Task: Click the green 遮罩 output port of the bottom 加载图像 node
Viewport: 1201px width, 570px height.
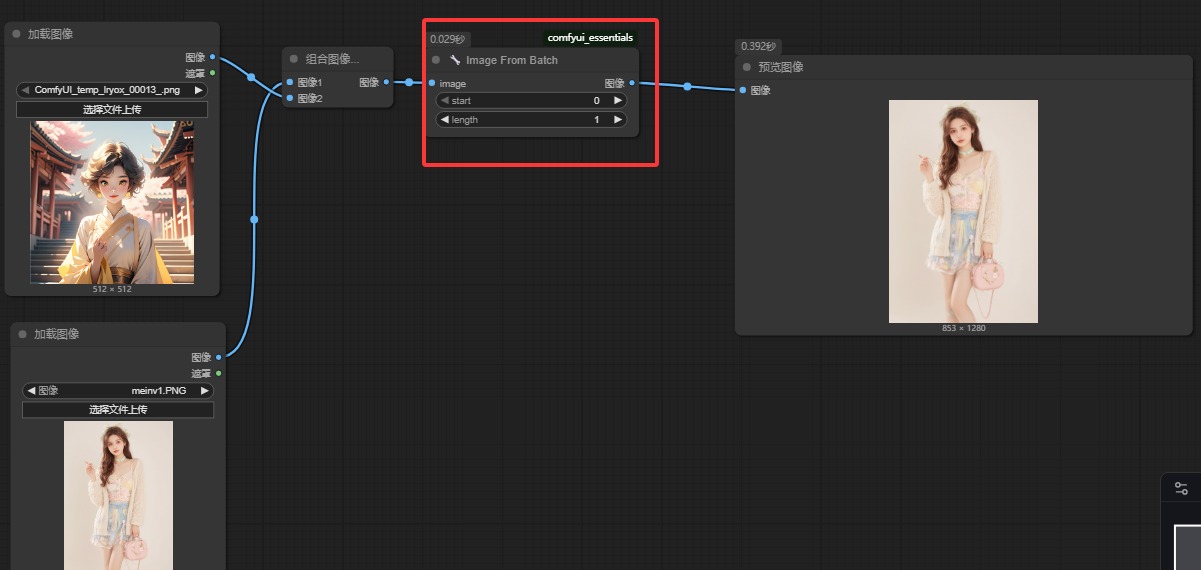Action: 219,373
